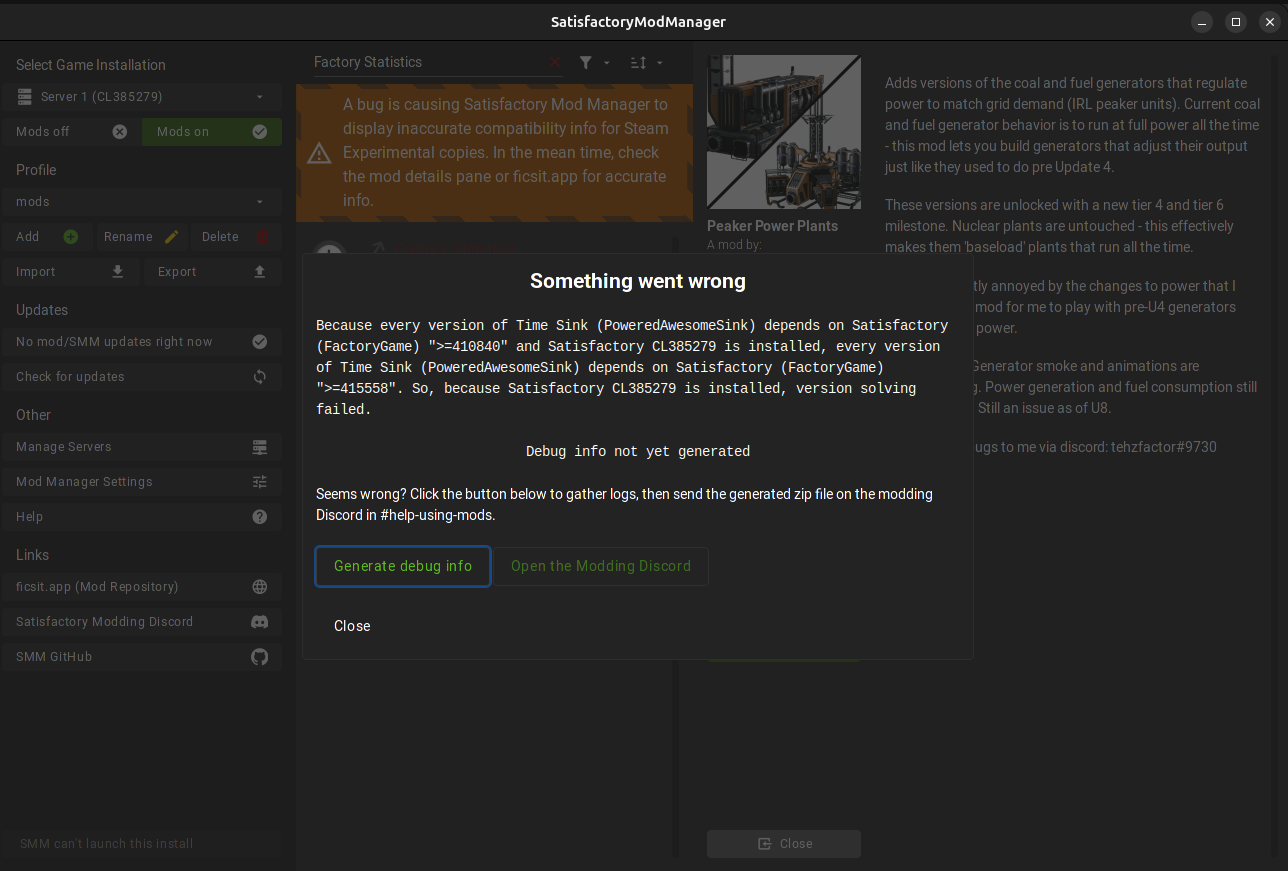This screenshot has width=1288, height=871.
Task: Open ficsit.app Mod Repository link
Action: [142, 587]
